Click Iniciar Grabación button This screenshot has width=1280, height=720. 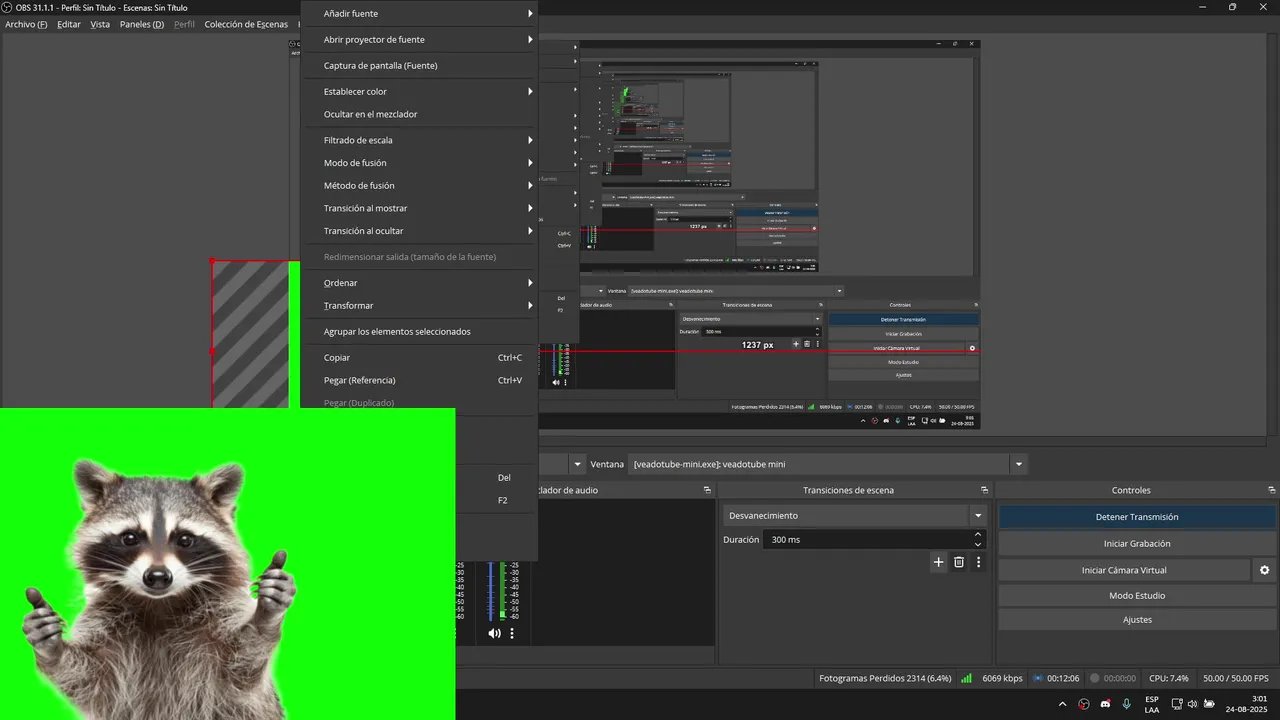(1137, 544)
